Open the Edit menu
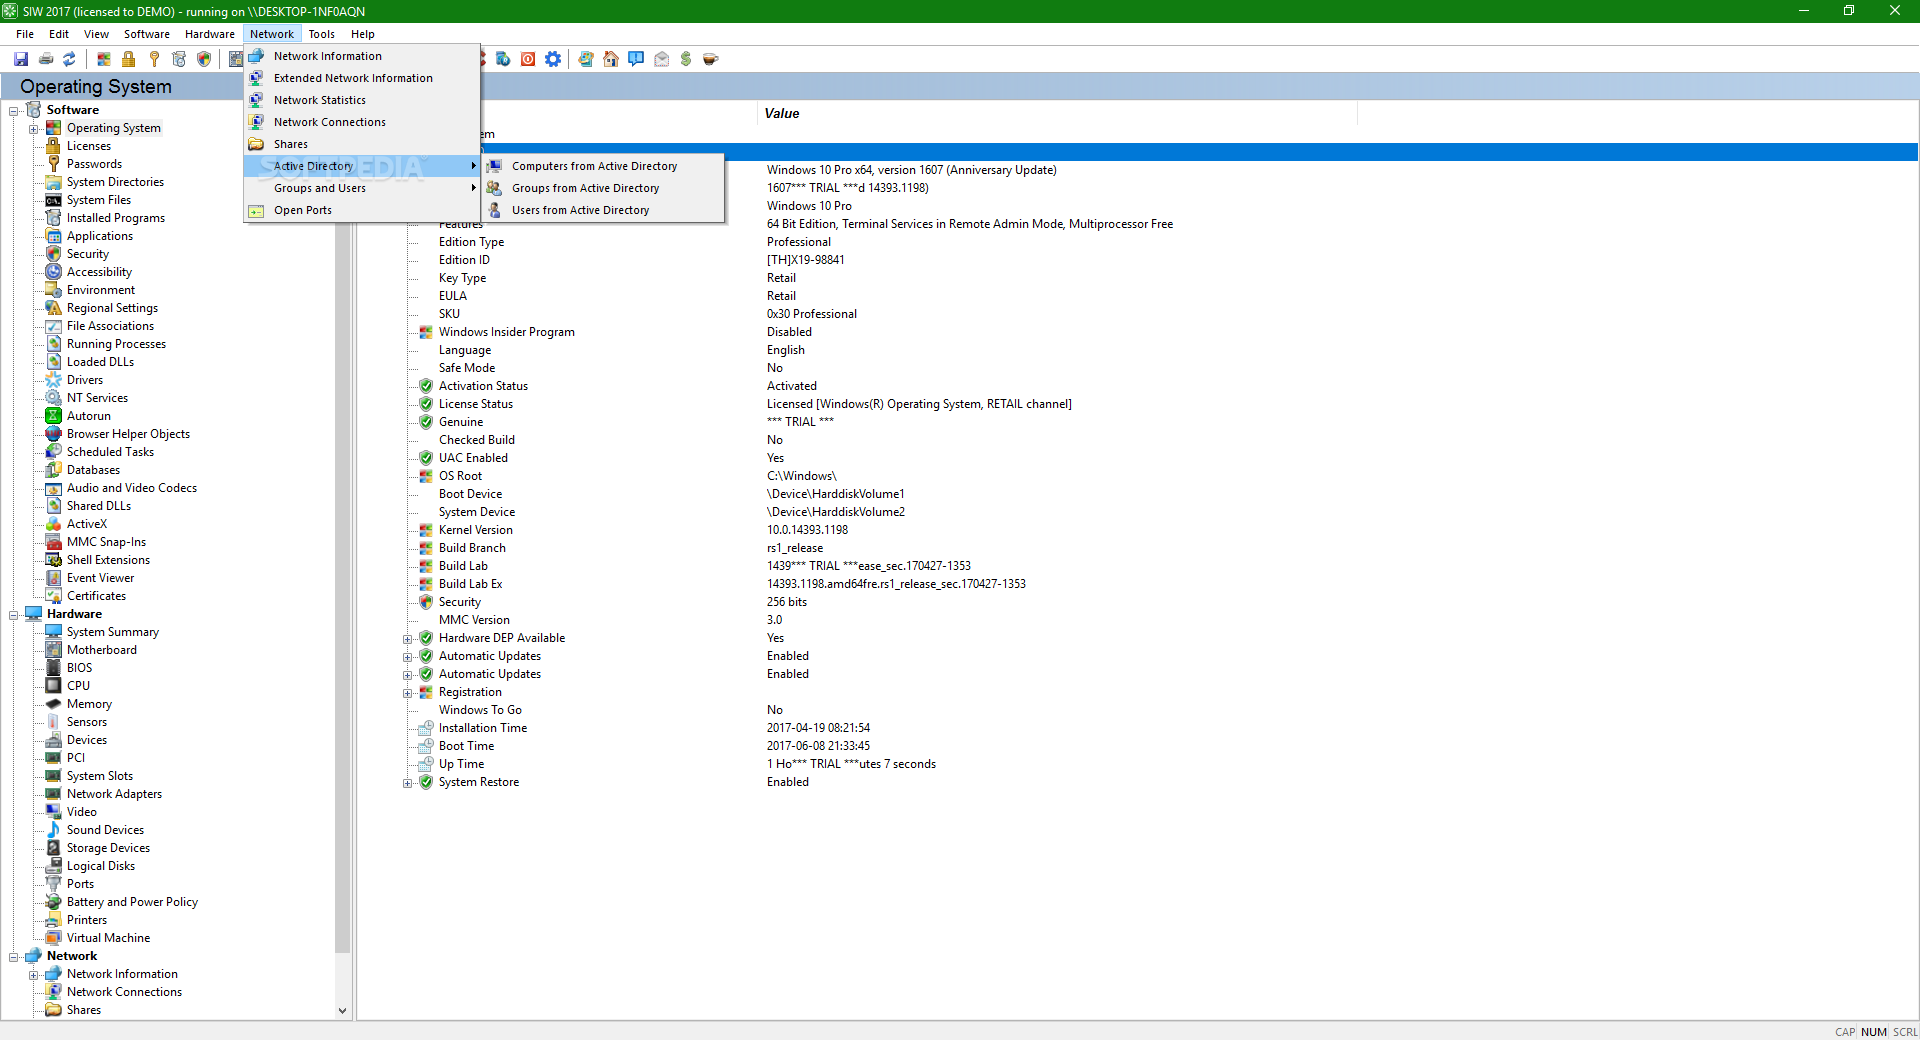The width and height of the screenshot is (1920, 1040). (59, 34)
